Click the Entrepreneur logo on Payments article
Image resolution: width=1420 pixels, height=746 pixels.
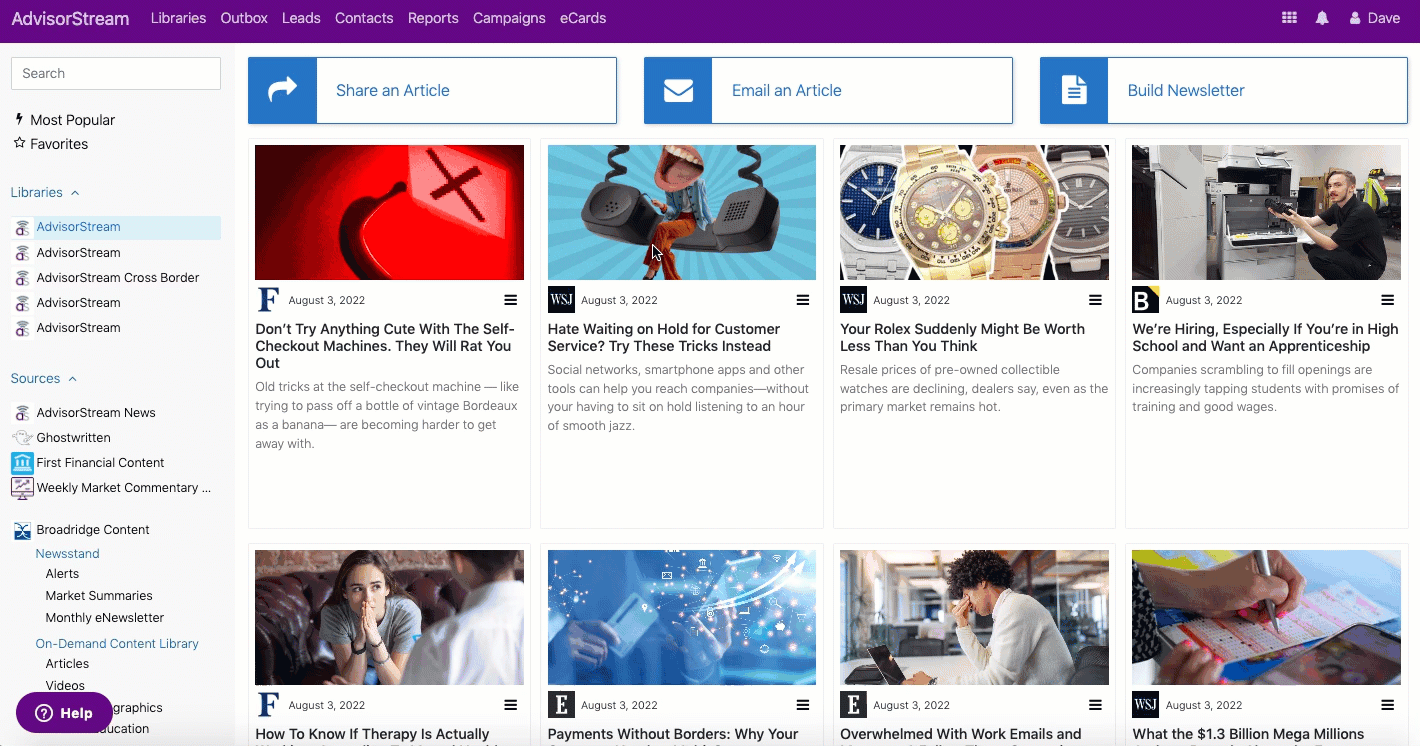tap(561, 705)
